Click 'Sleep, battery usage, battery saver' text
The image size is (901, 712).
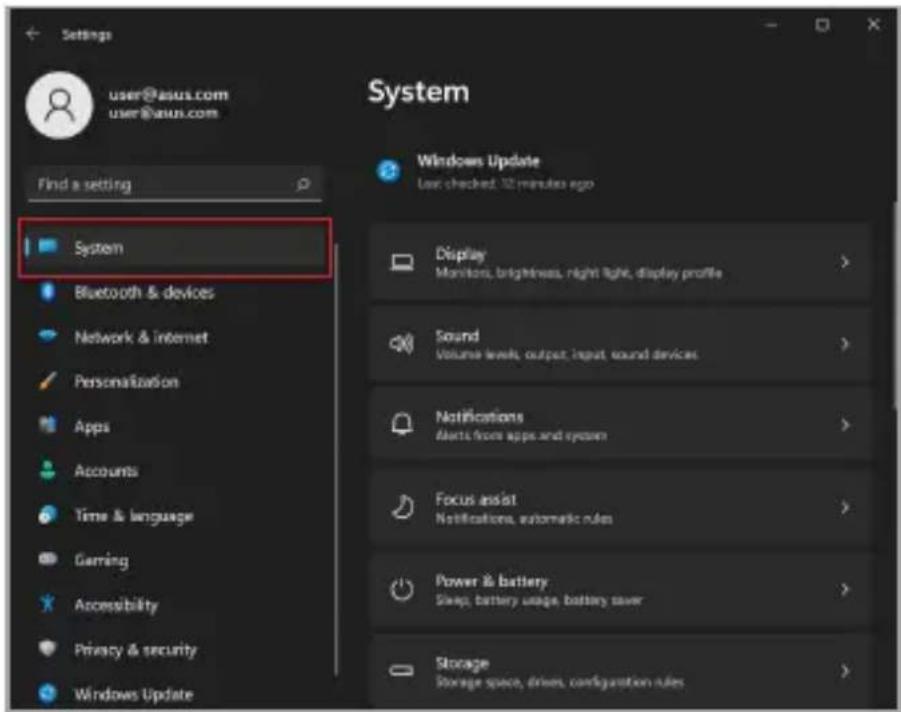(538, 601)
